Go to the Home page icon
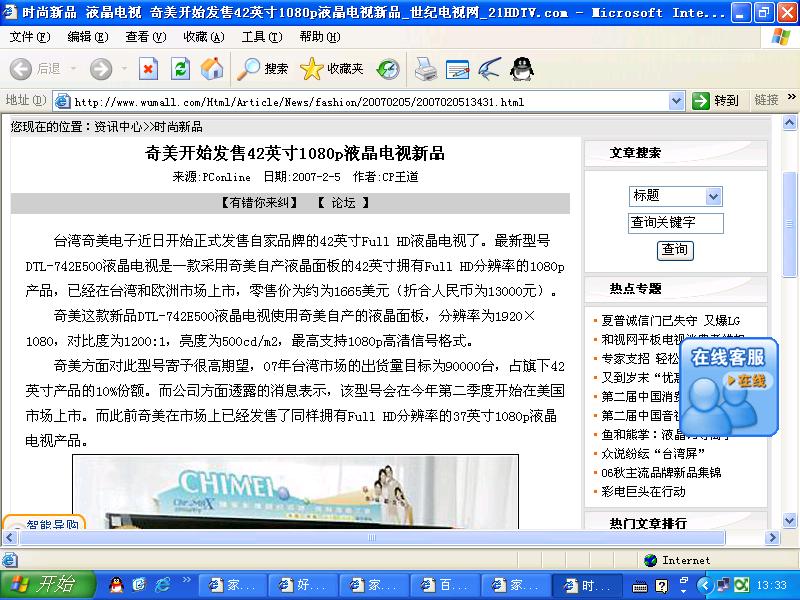The width and height of the screenshot is (800, 600). [211, 69]
